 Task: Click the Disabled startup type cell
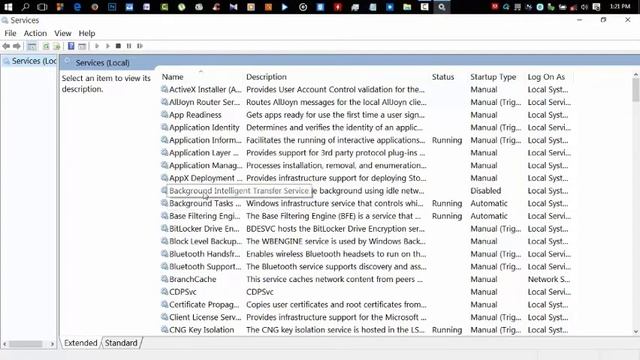(485, 191)
